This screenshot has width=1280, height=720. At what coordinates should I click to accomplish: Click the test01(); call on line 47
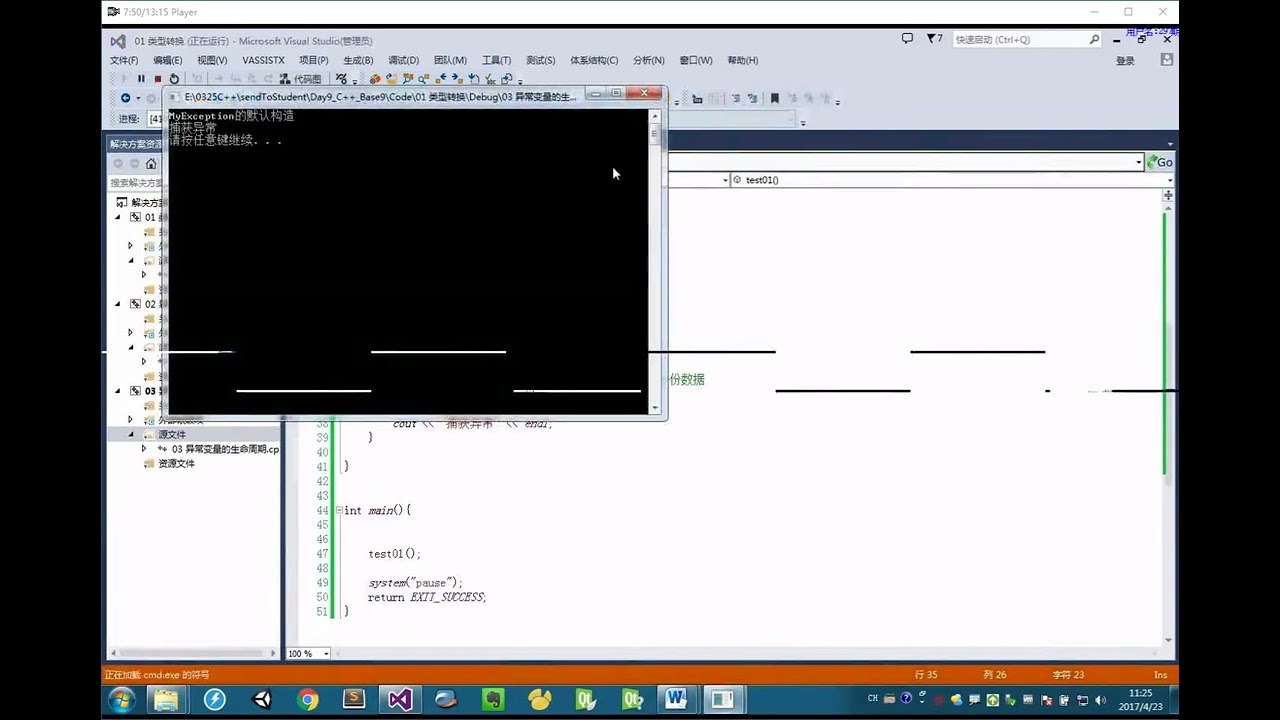coord(394,554)
